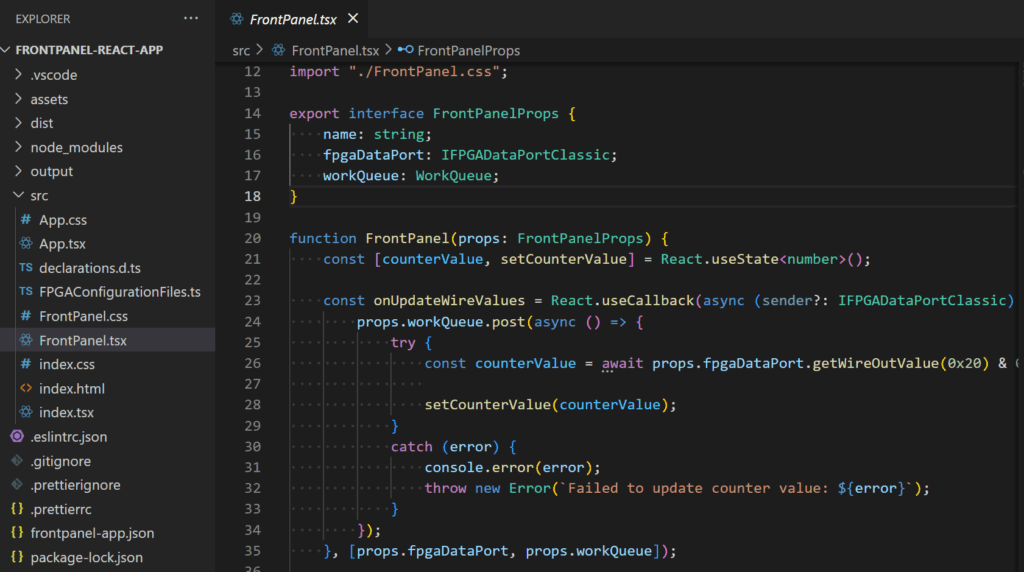Viewport: 1024px width, 572px height.
Task: Open App.tsx from the explorer
Action: [x=62, y=244]
